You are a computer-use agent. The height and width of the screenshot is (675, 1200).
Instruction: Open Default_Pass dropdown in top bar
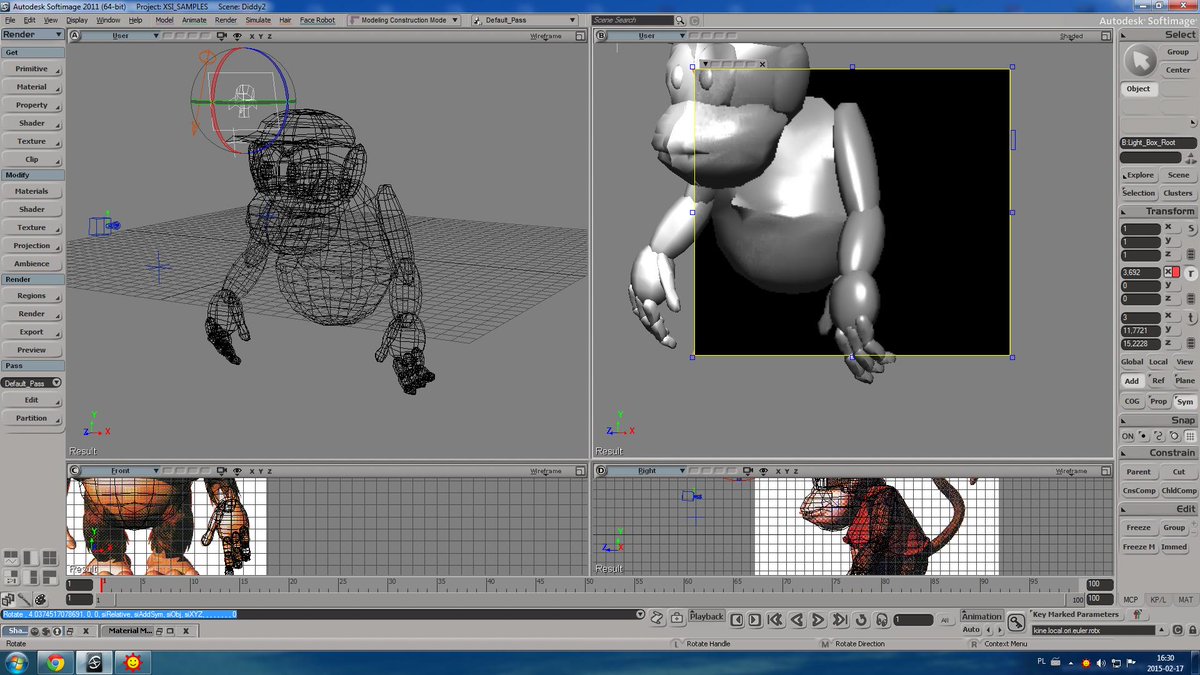(524, 20)
